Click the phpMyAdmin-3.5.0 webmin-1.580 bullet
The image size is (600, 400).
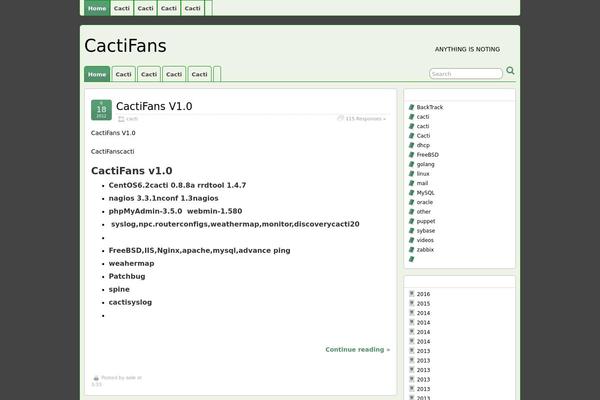coord(175,211)
